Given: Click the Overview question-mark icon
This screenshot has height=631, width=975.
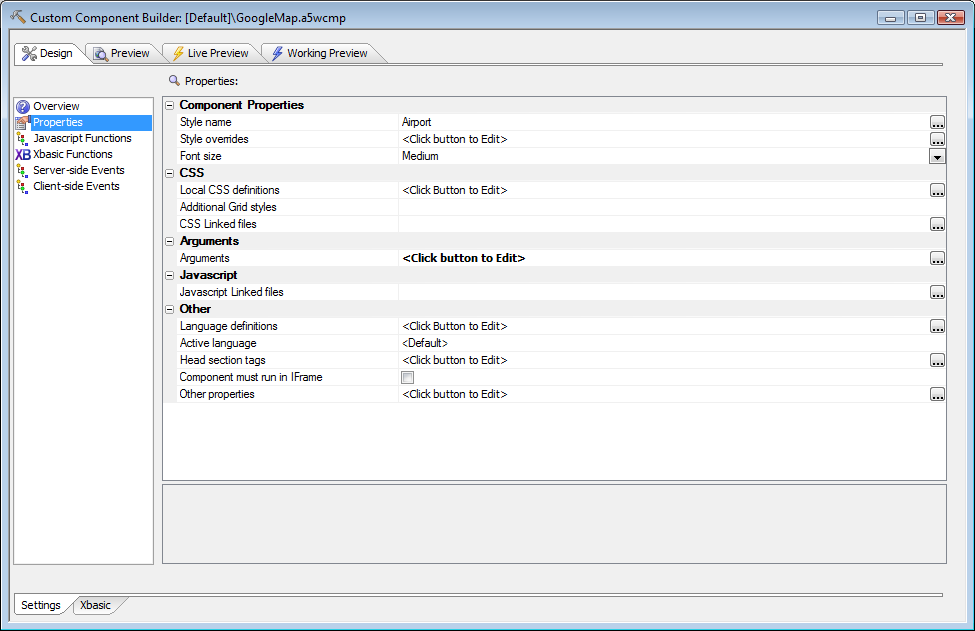Looking at the screenshot, I should pos(23,107).
